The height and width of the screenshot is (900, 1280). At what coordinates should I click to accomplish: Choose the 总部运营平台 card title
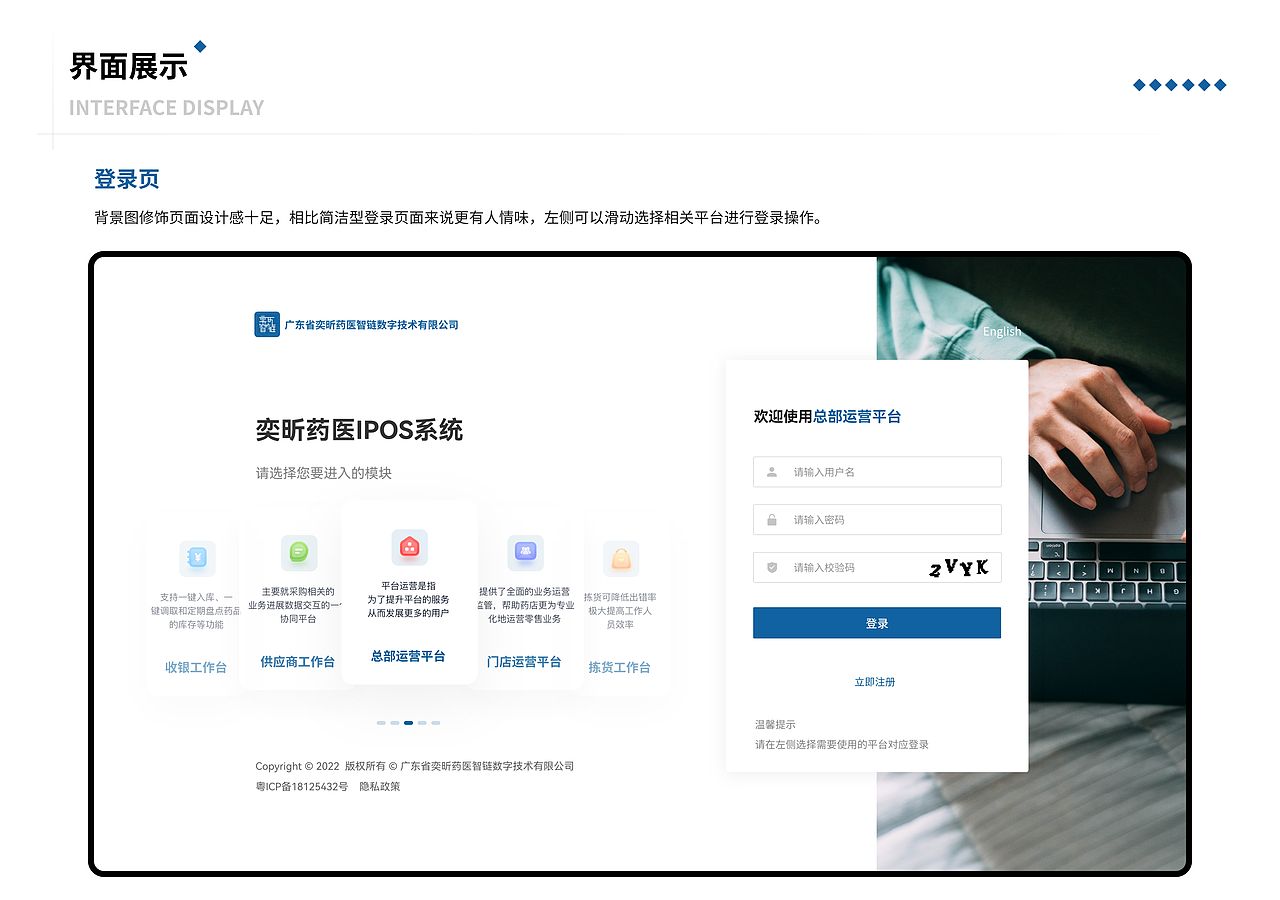pos(408,657)
